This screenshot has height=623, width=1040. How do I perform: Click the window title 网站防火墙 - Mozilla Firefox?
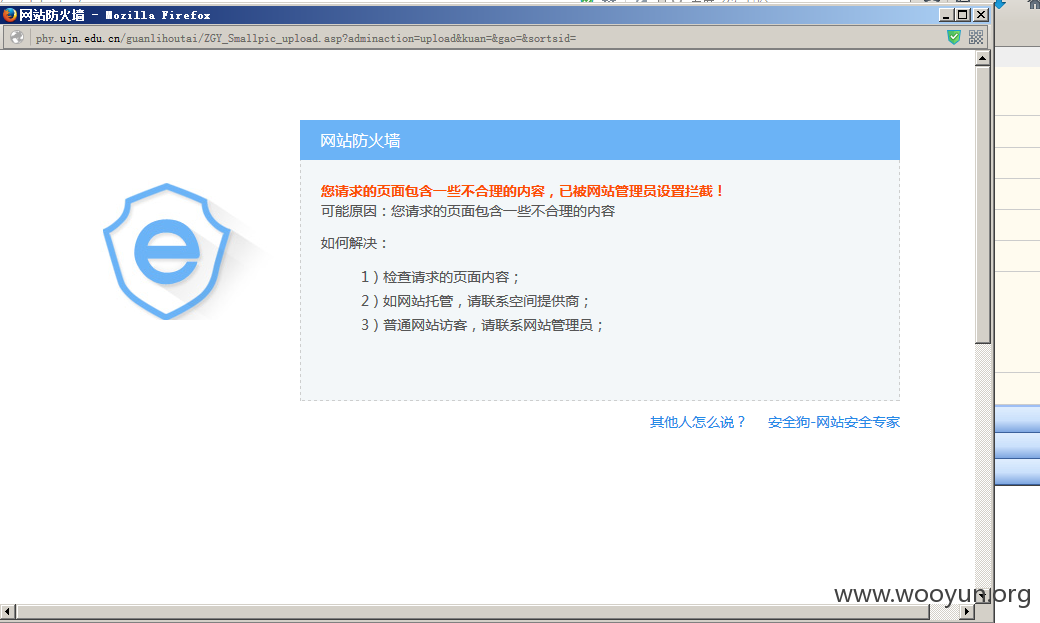pos(115,15)
